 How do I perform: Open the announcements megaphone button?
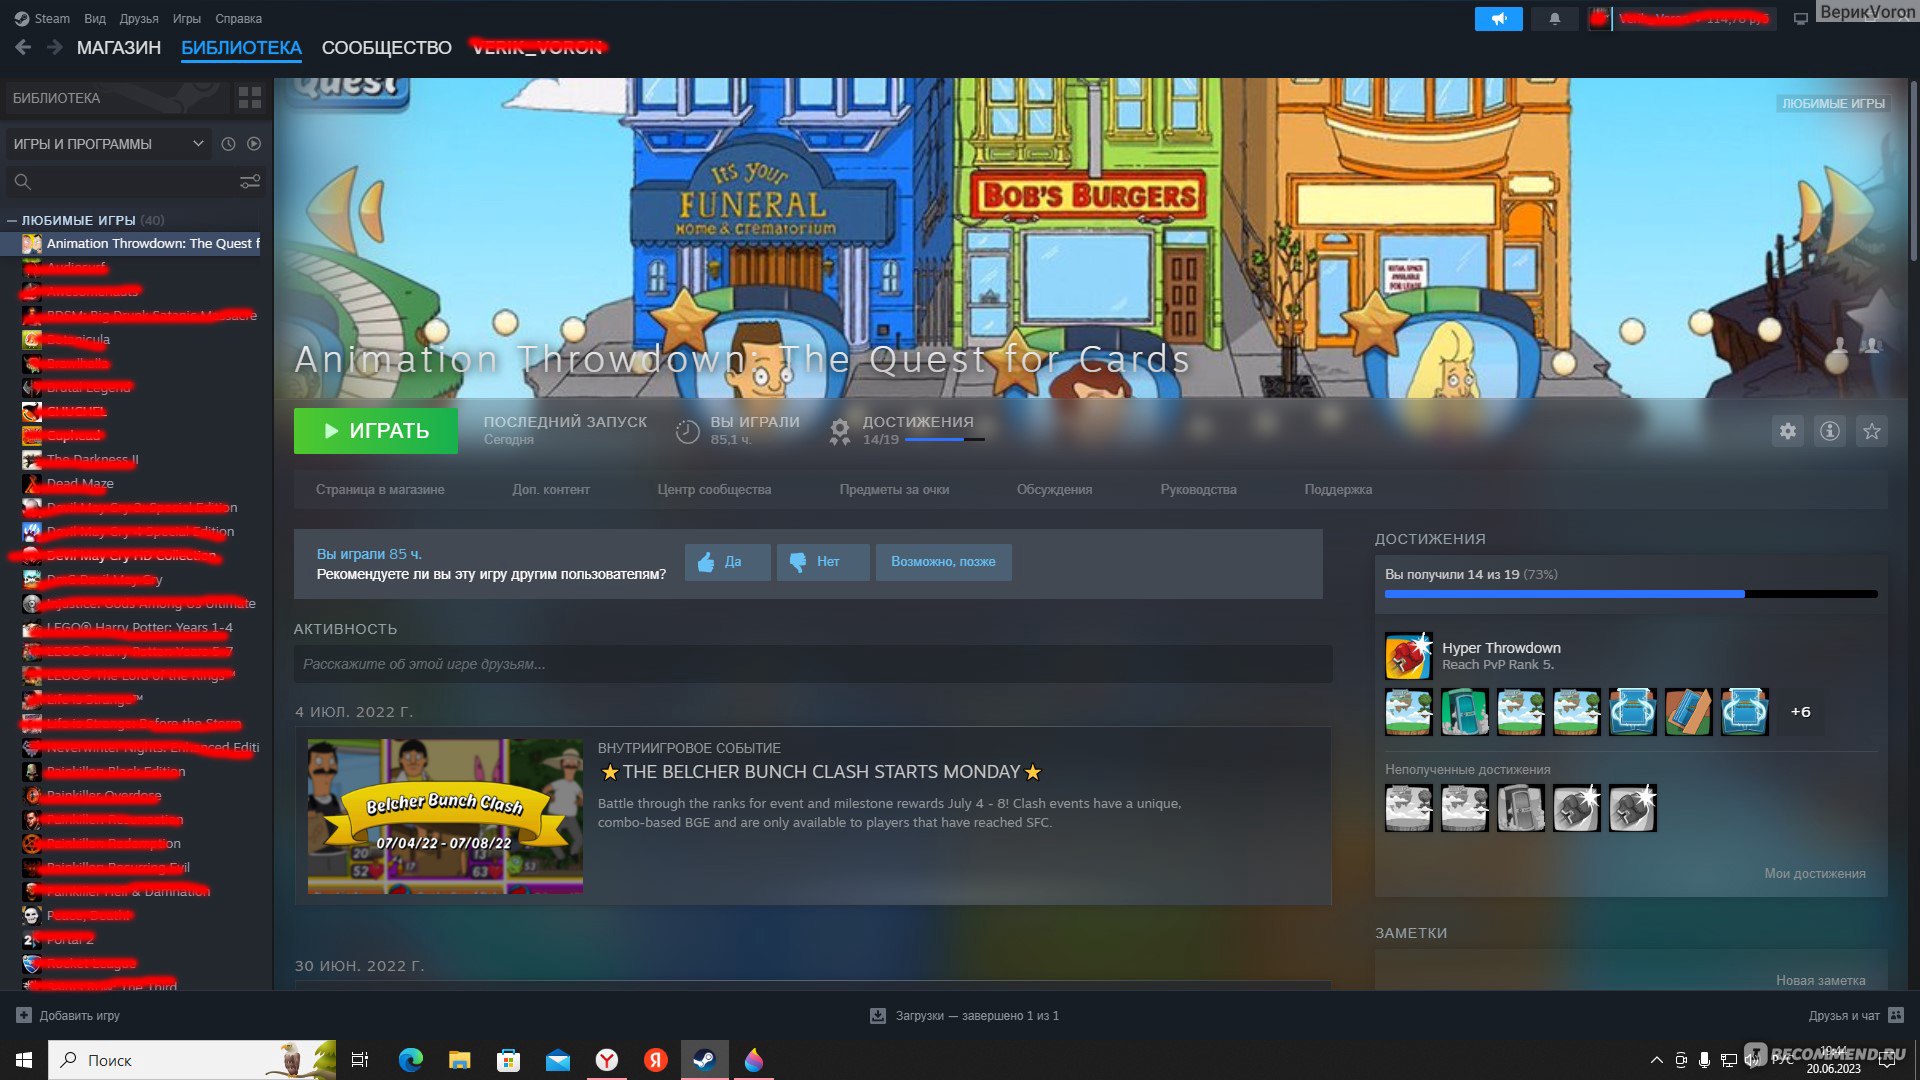click(x=1498, y=19)
